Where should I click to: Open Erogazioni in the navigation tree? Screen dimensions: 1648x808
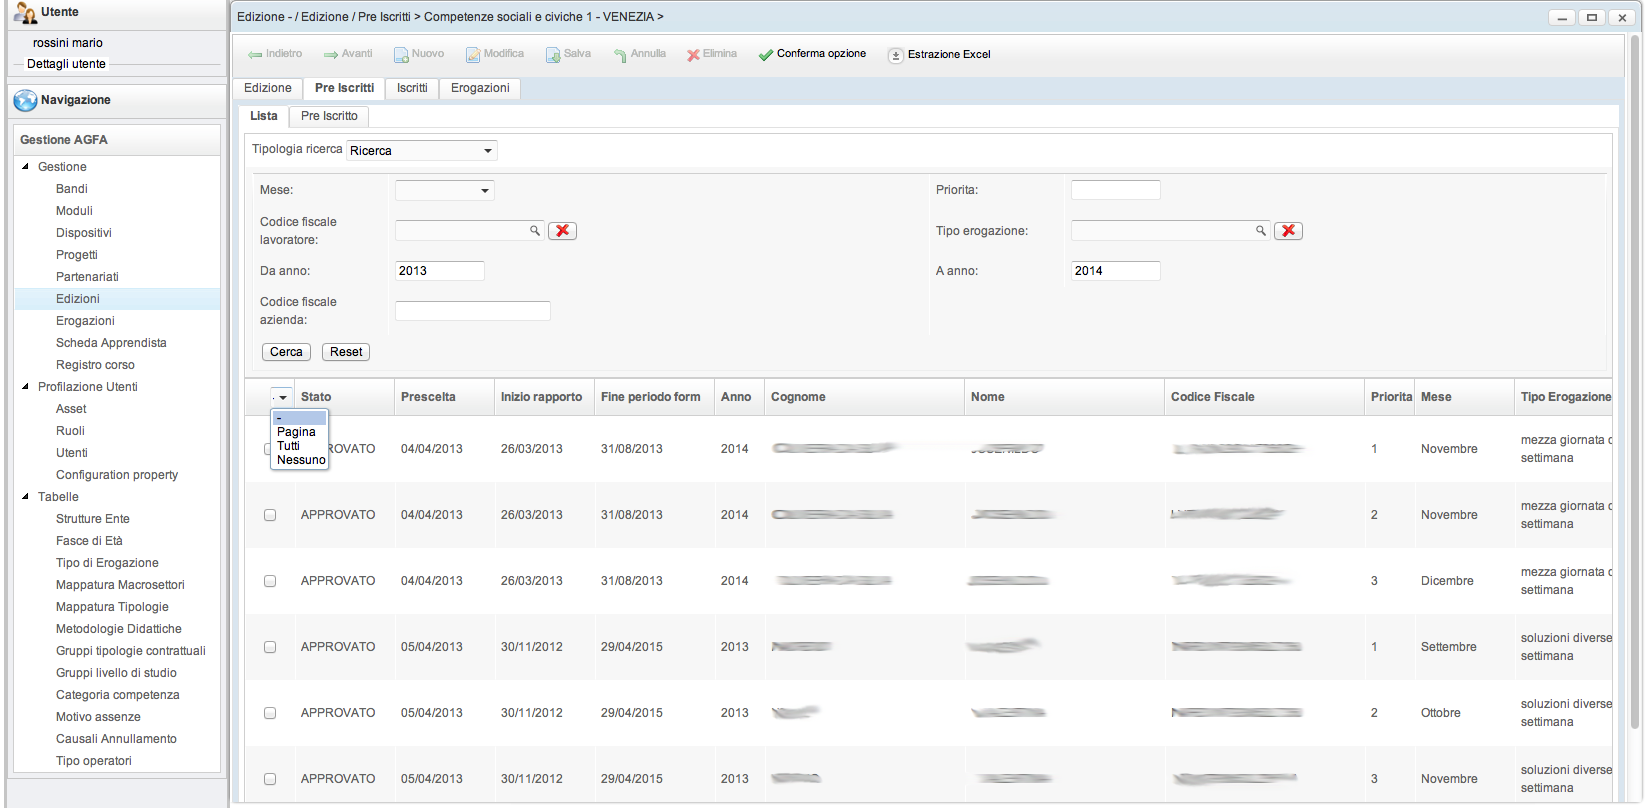pyautogui.click(x=85, y=321)
